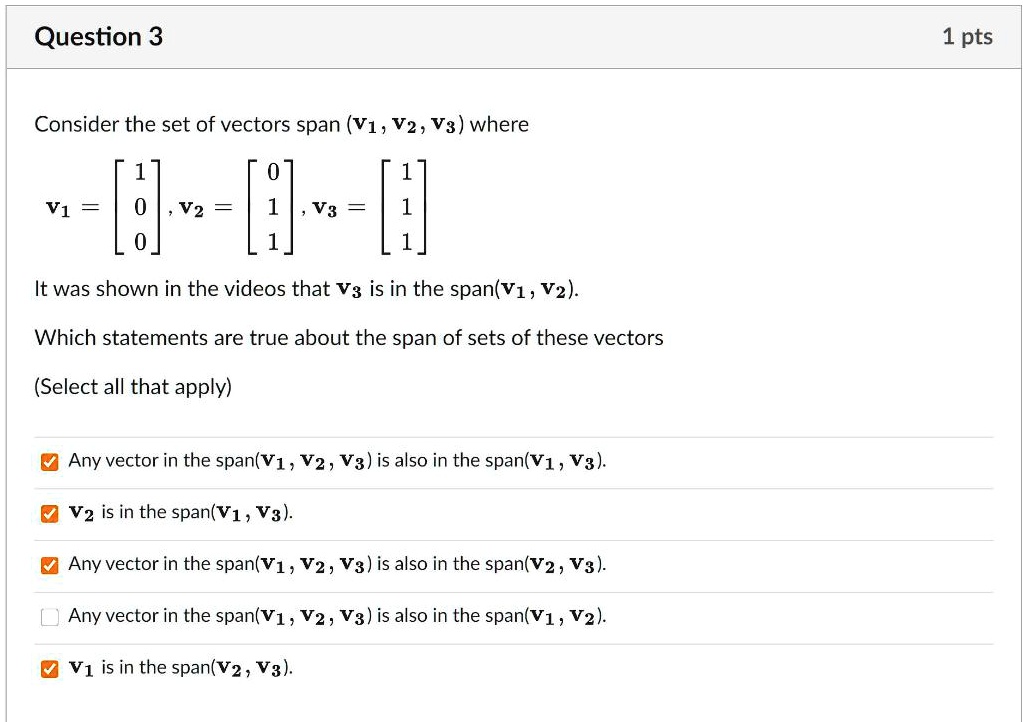Uncheck the first answer option about span(v1, v3)
Screen dimensions: 1023x722
pos(49,460)
